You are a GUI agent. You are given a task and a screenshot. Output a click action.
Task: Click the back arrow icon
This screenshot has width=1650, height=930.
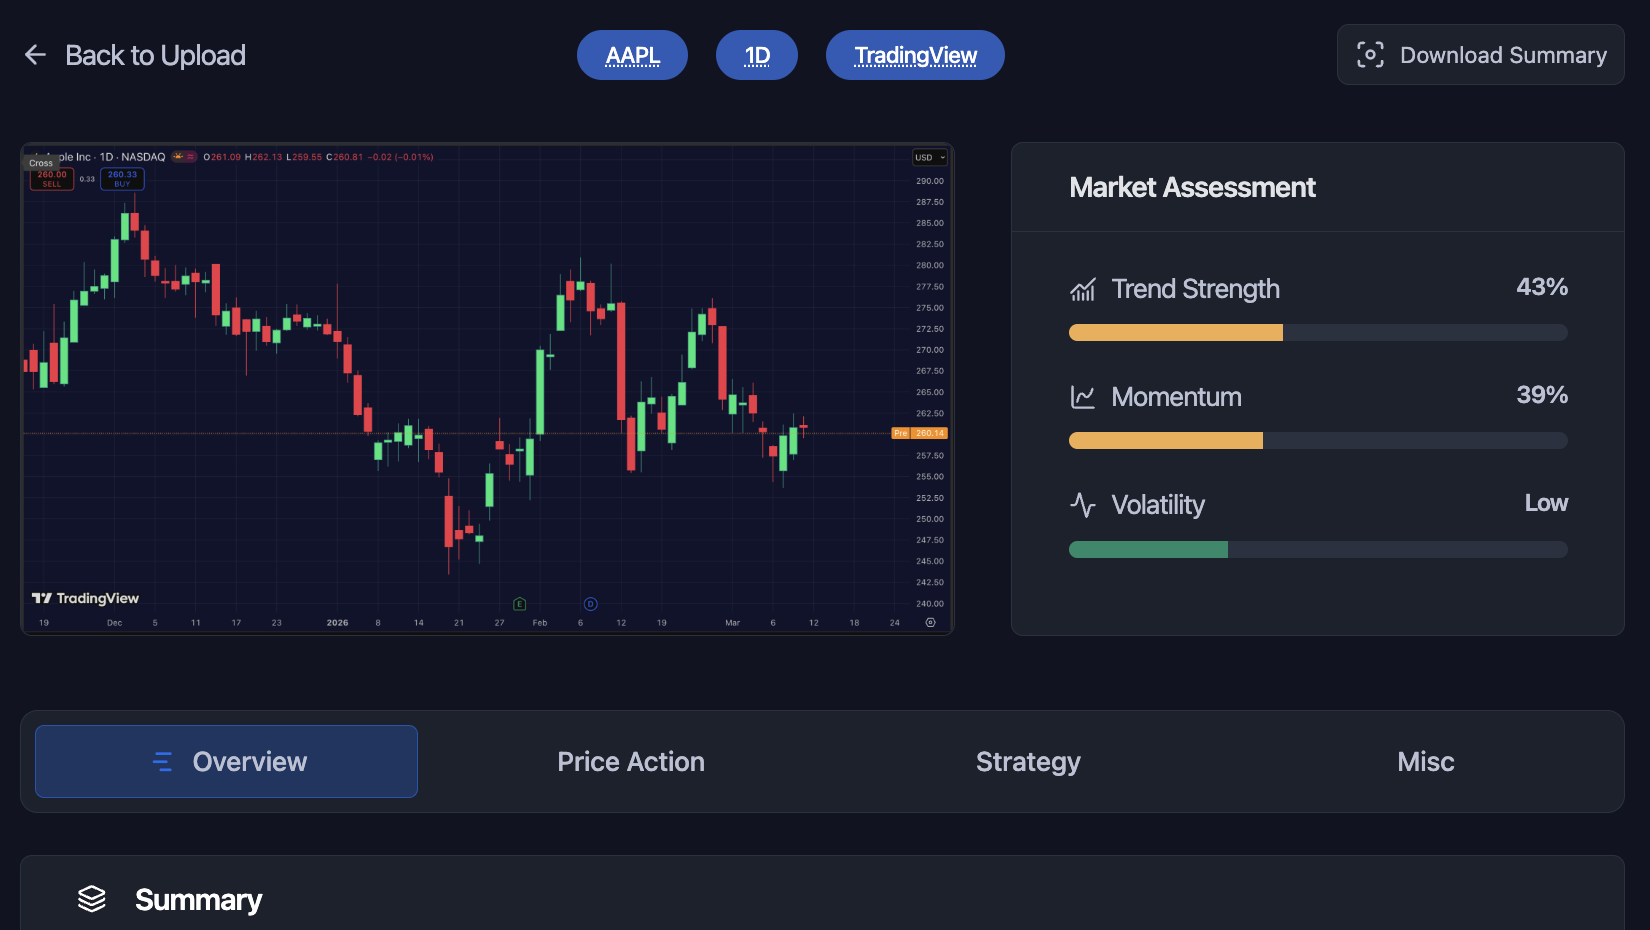(35, 55)
